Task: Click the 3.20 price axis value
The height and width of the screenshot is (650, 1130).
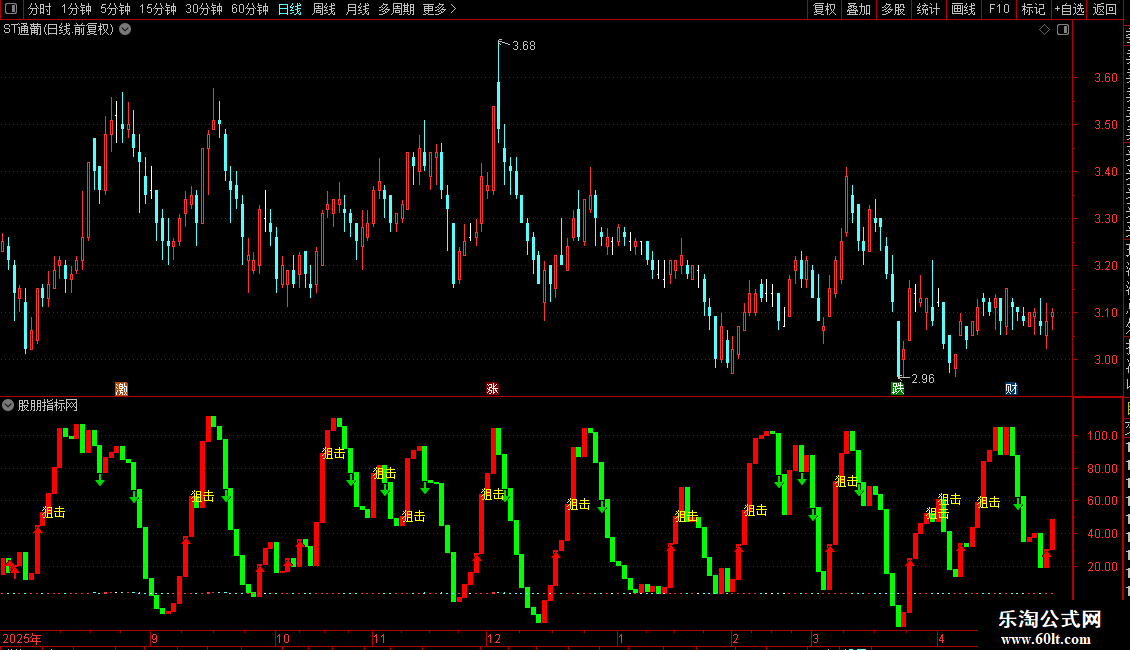Action: (1105, 266)
